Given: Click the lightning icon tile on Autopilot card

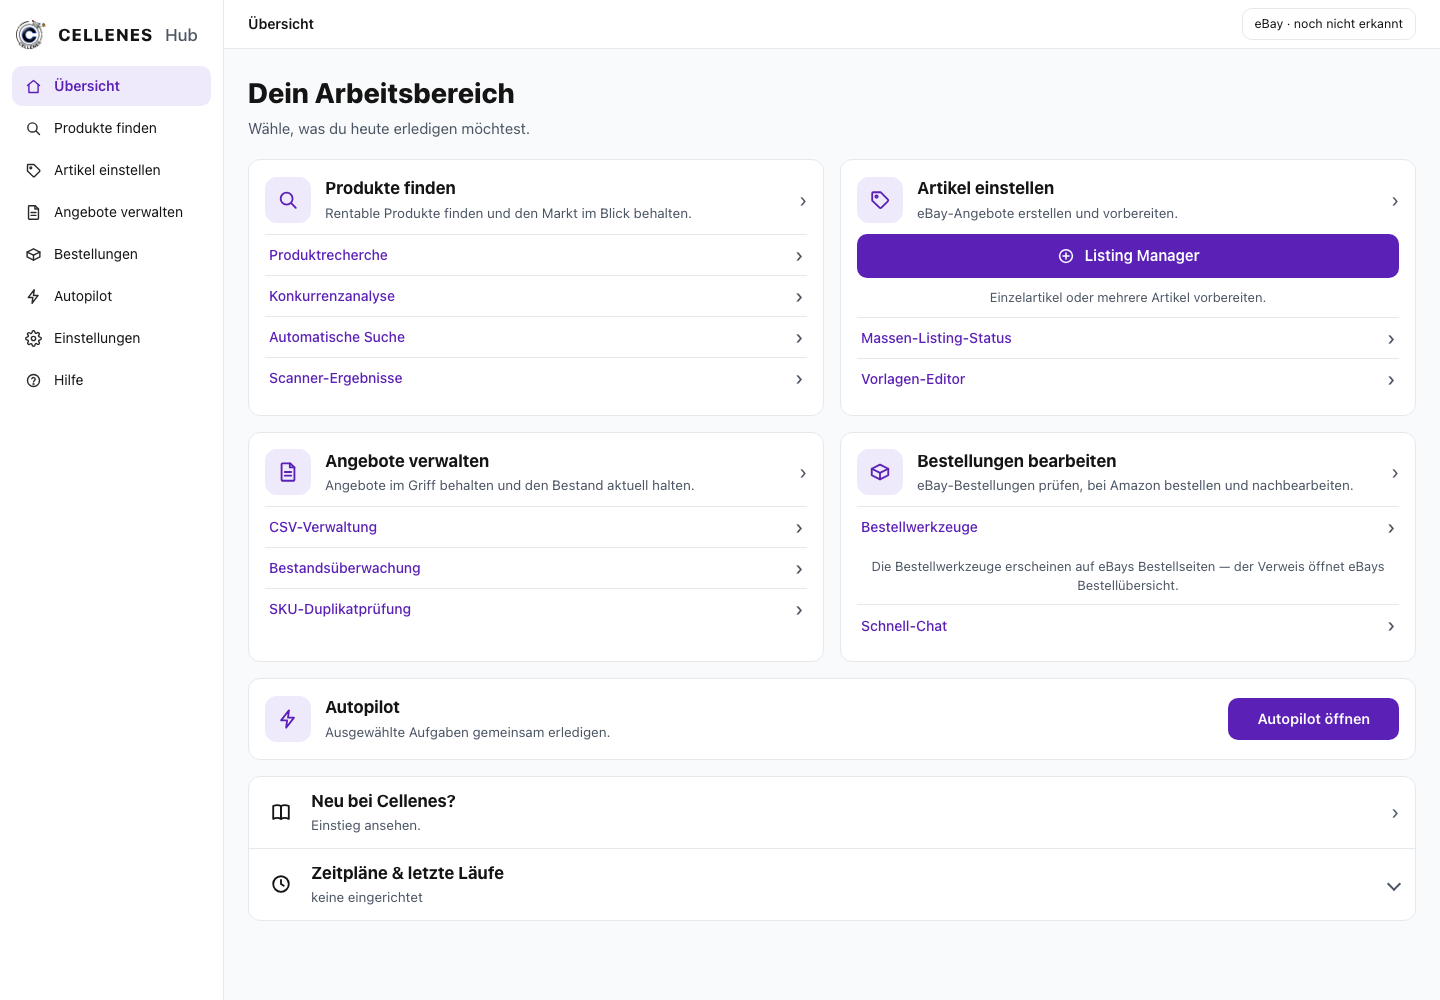Looking at the screenshot, I should point(288,719).
